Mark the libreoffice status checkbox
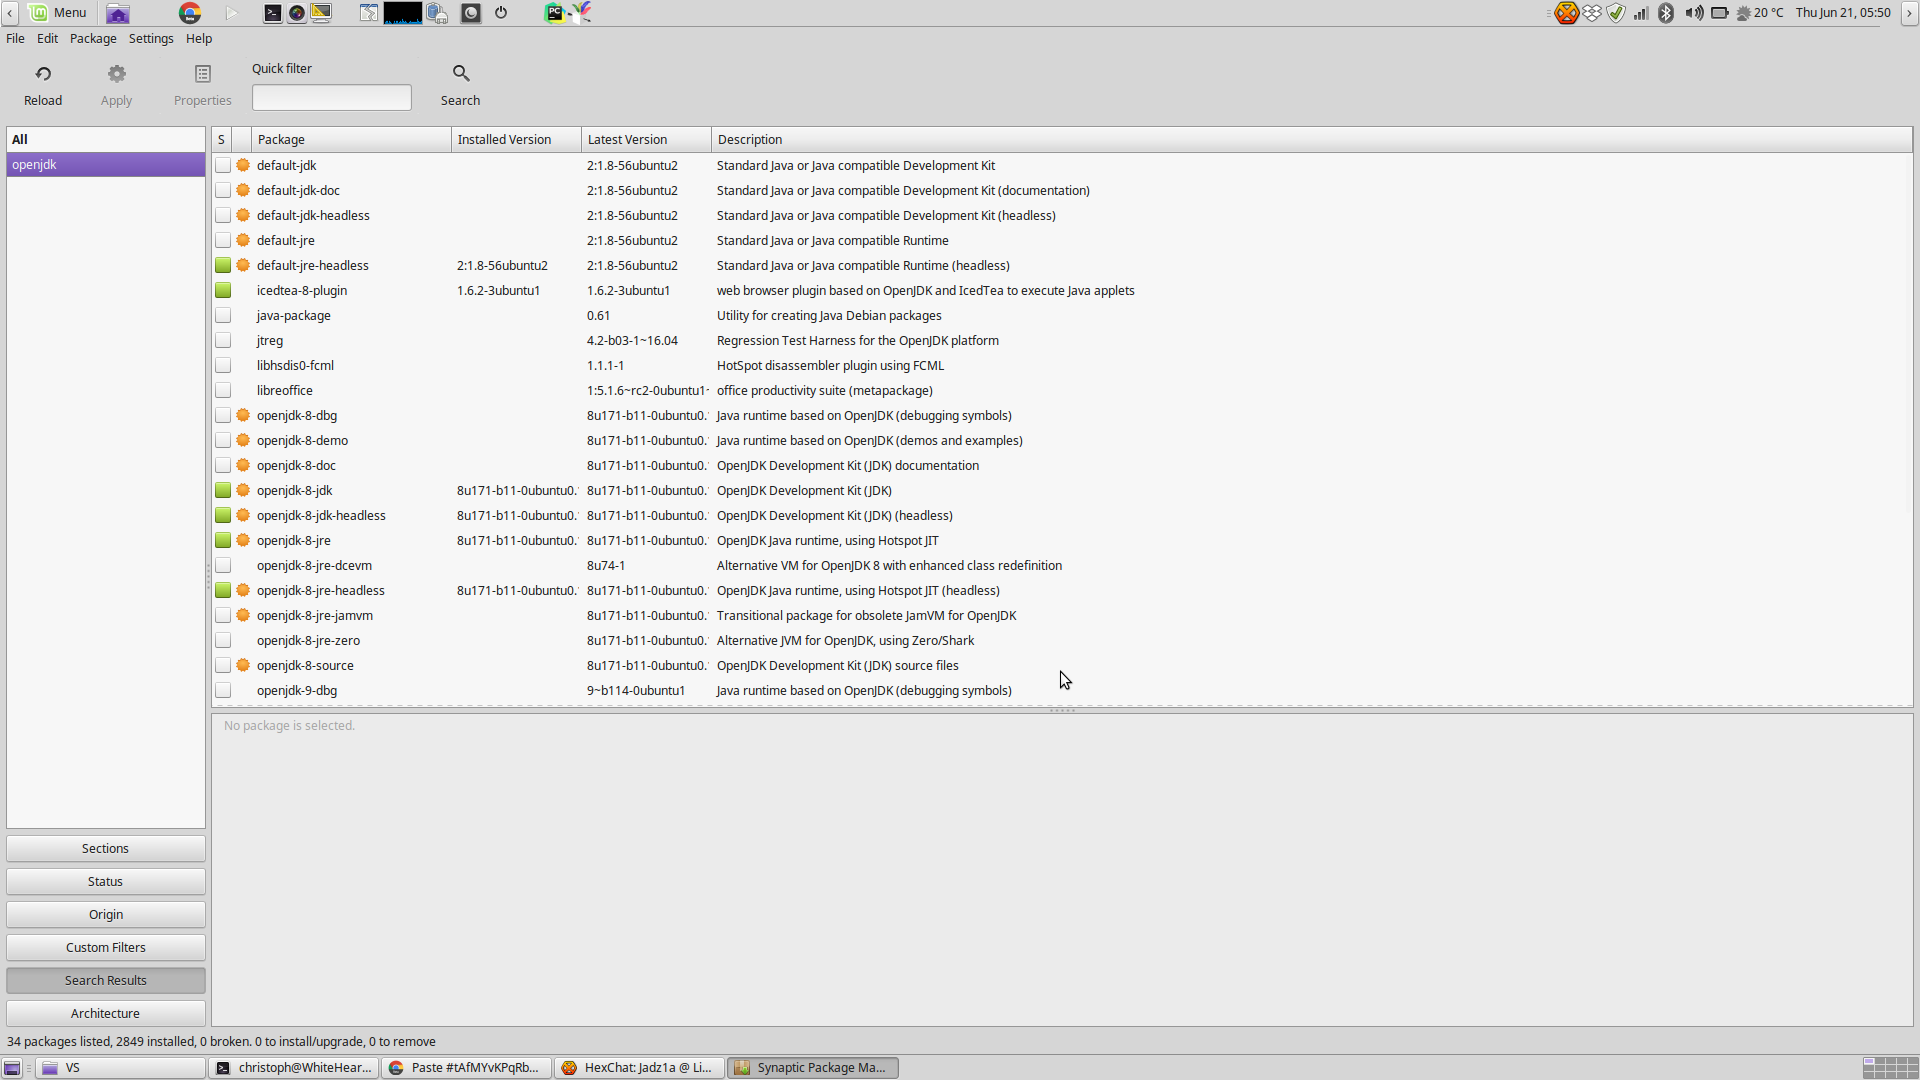Image resolution: width=1920 pixels, height=1080 pixels. (x=223, y=390)
